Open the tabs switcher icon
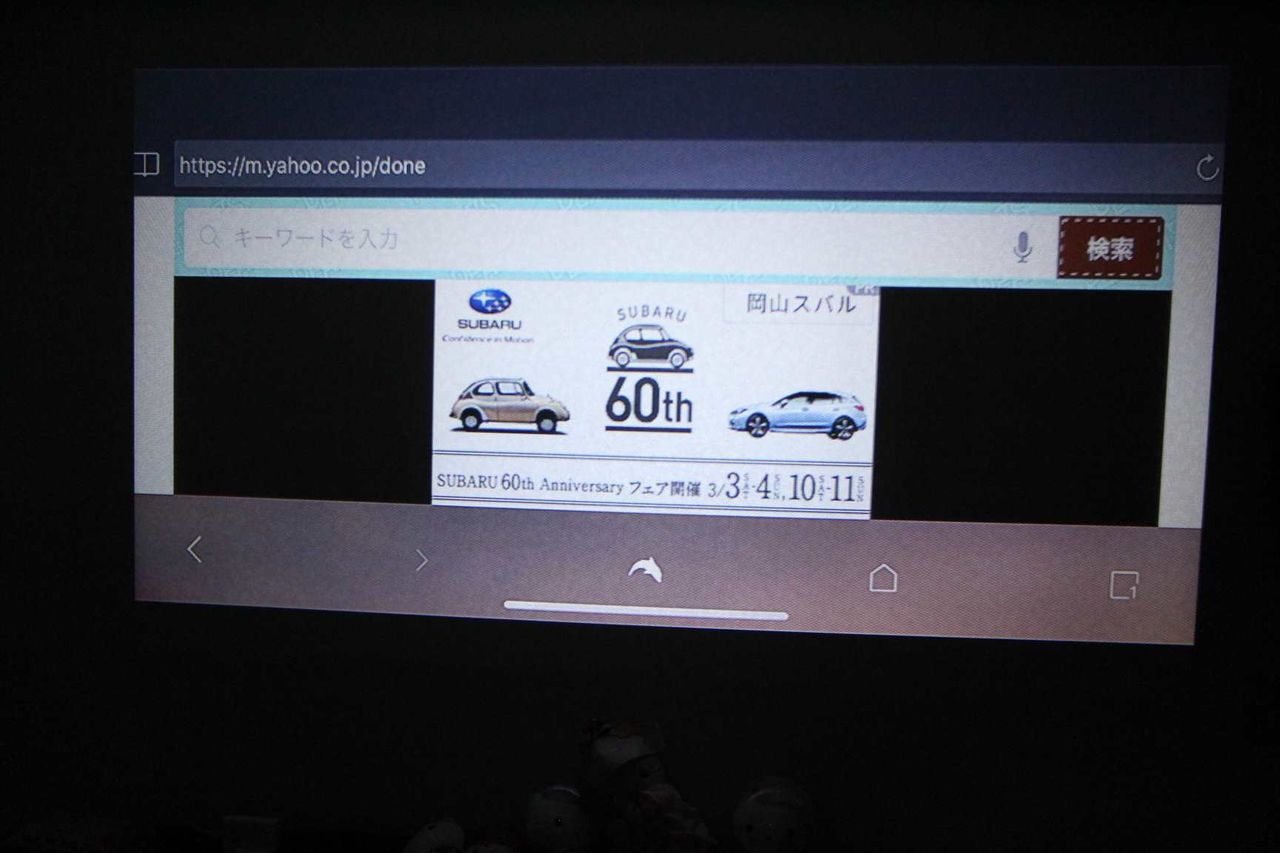Viewport: 1280px width, 853px height. coord(1124,585)
